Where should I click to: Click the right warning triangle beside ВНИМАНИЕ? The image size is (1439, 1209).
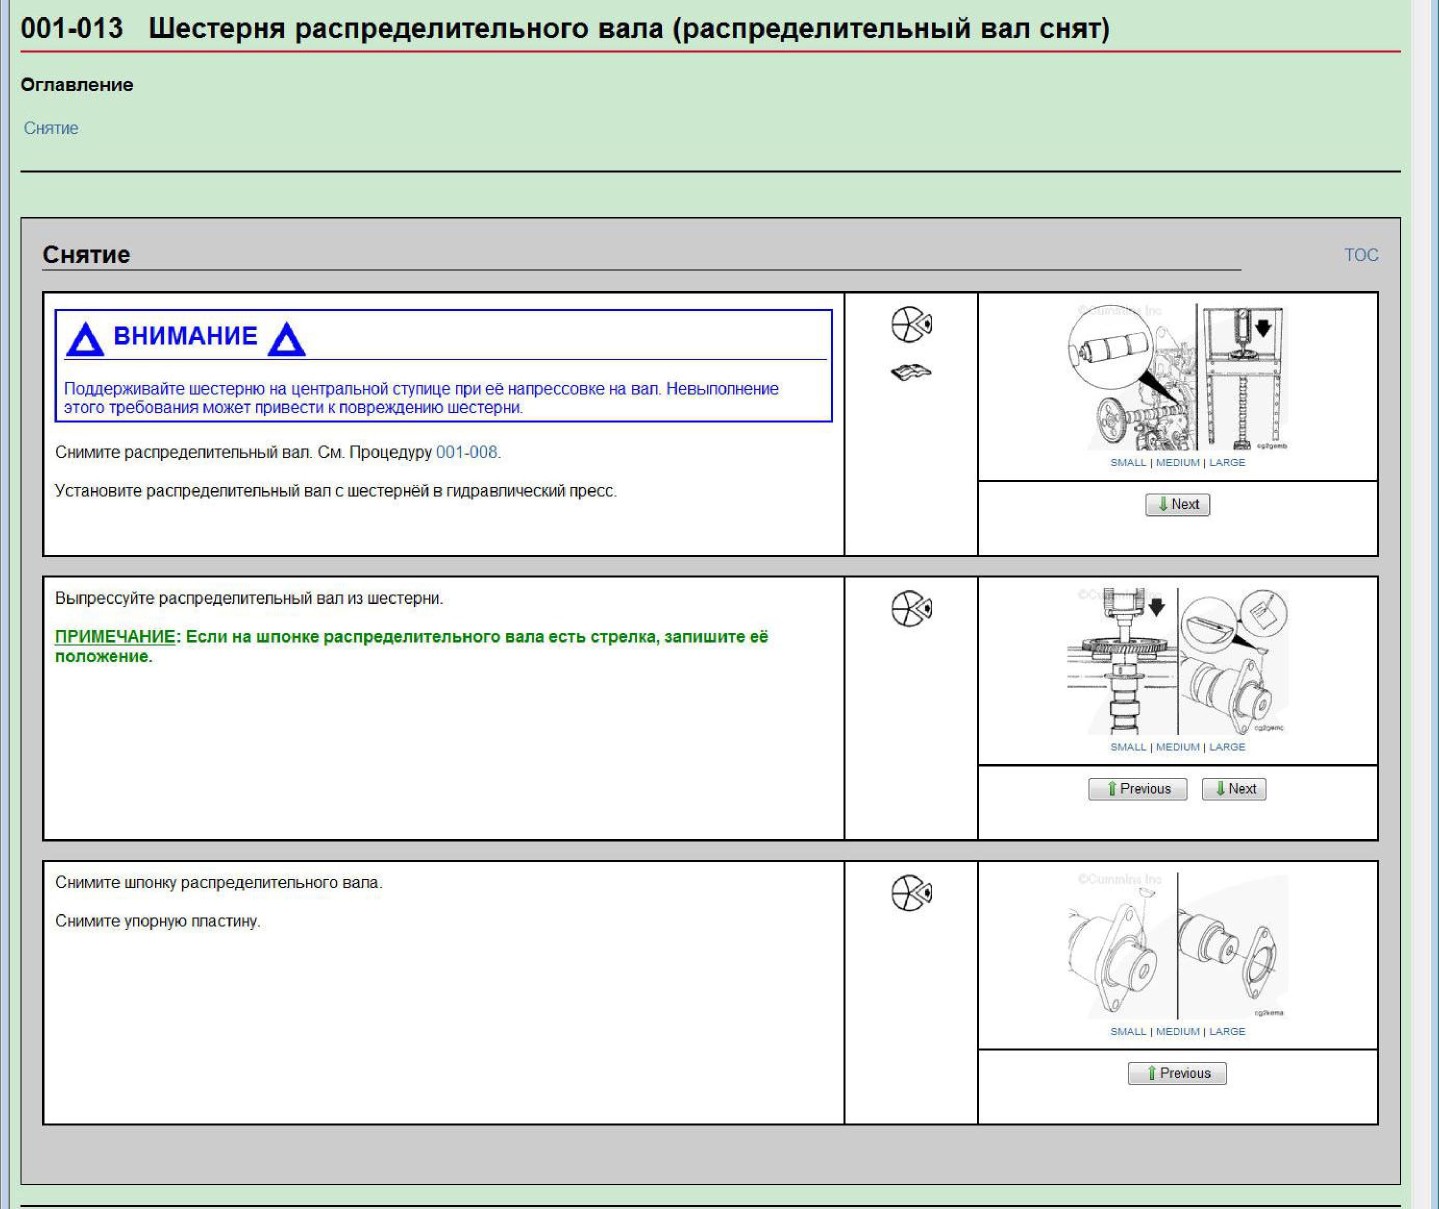(x=287, y=340)
